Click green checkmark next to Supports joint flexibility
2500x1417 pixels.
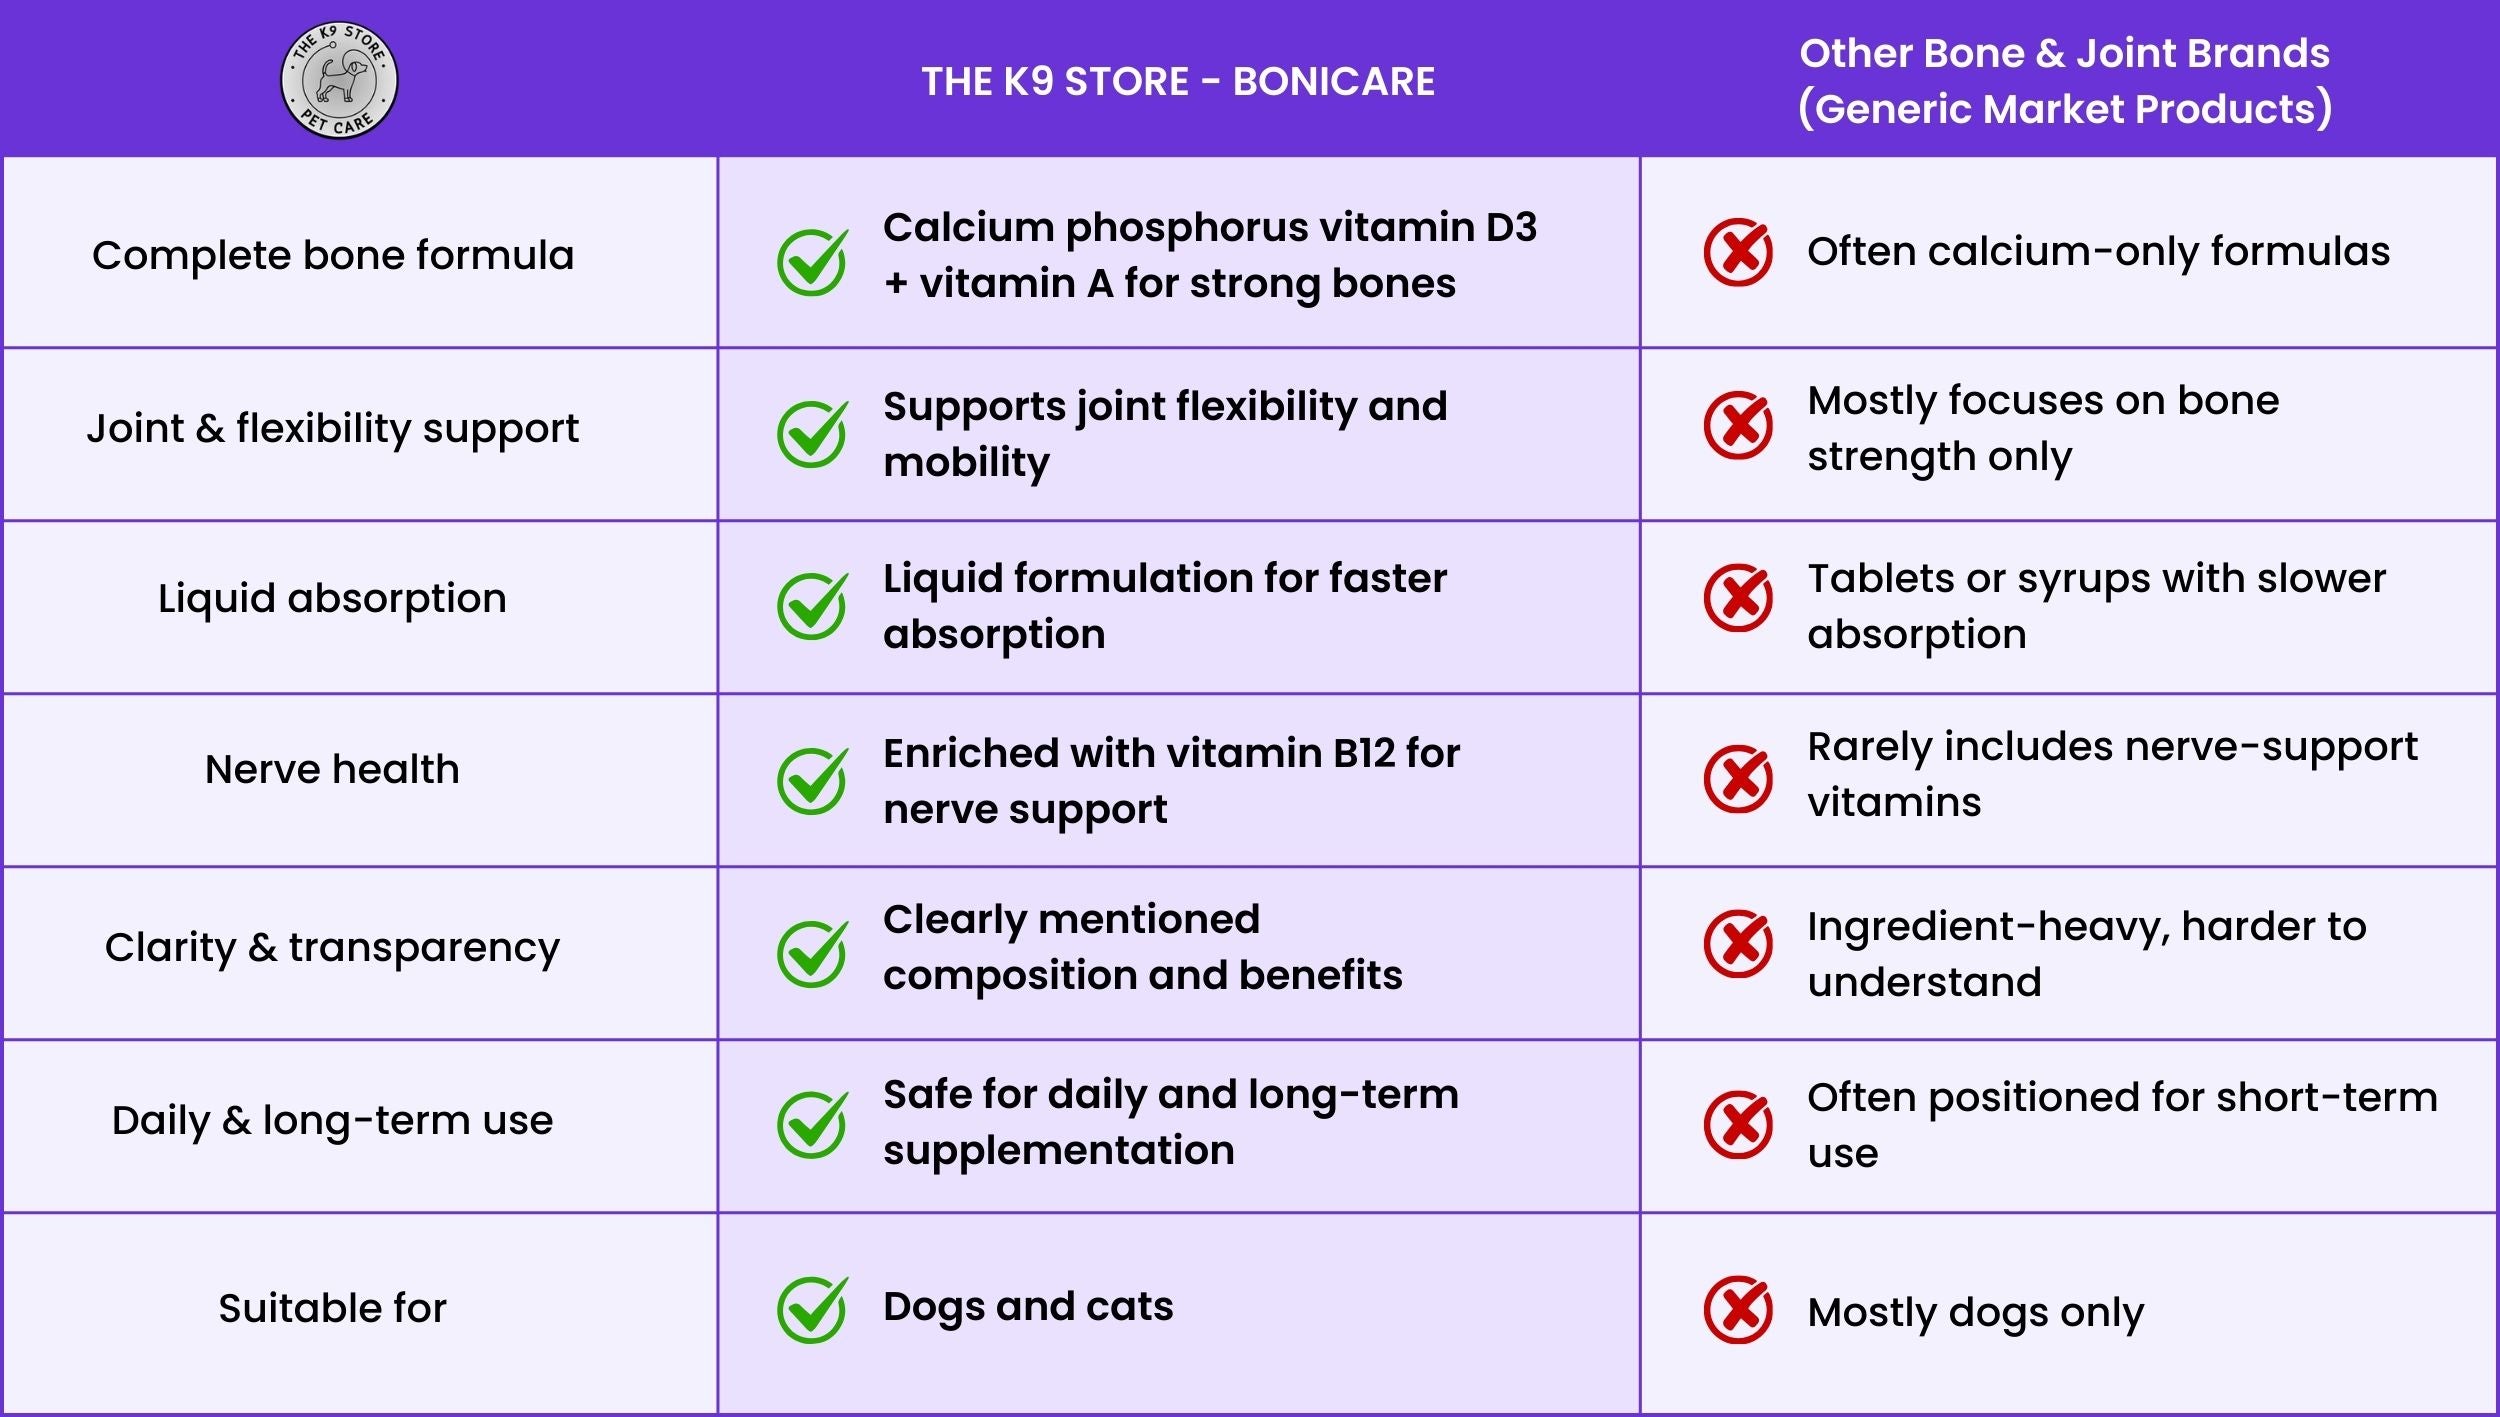[812, 434]
